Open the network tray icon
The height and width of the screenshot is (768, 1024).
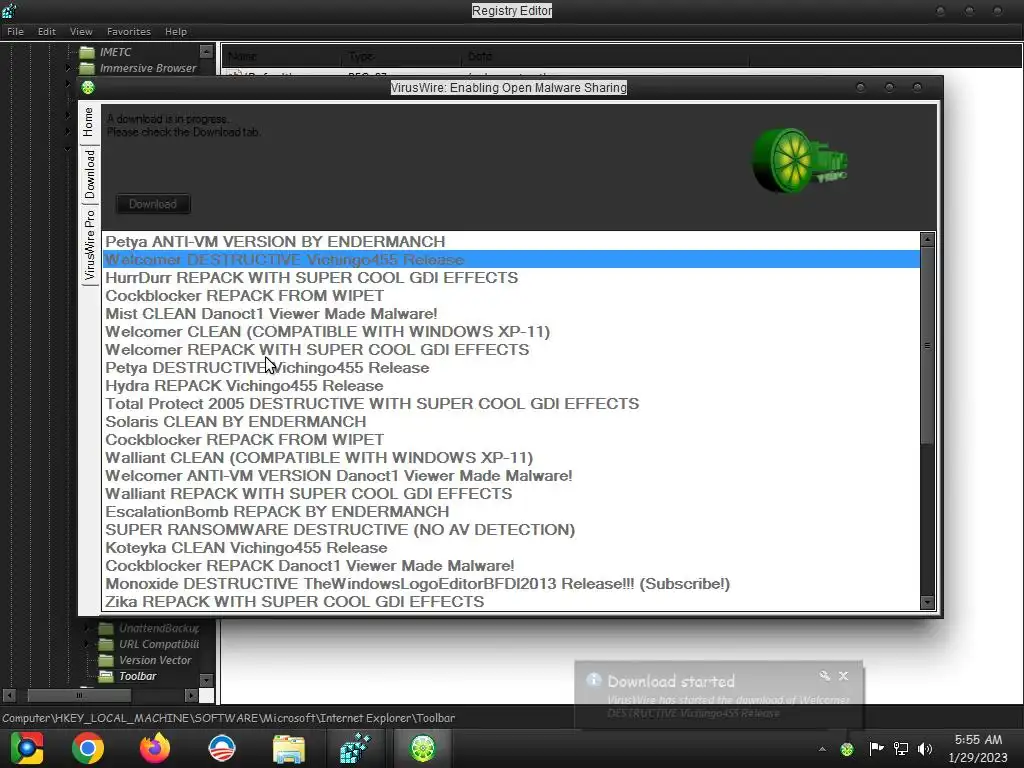pyautogui.click(x=901, y=748)
